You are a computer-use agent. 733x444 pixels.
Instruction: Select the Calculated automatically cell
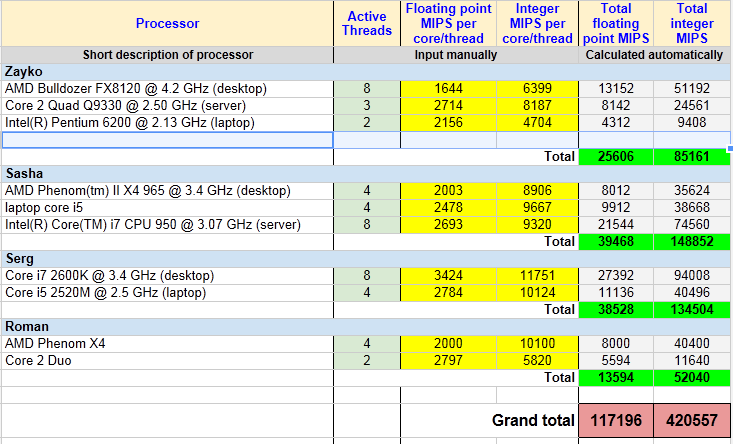click(x=654, y=55)
